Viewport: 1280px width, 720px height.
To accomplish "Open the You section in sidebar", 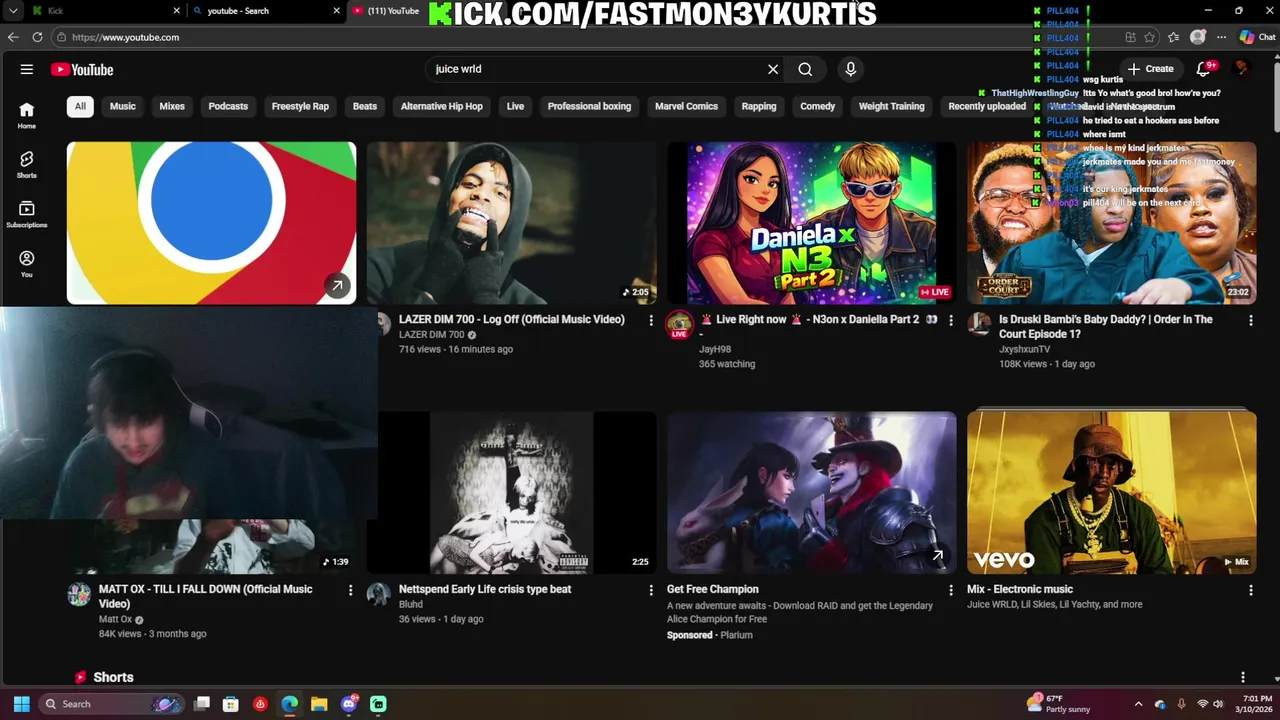I will (27, 264).
